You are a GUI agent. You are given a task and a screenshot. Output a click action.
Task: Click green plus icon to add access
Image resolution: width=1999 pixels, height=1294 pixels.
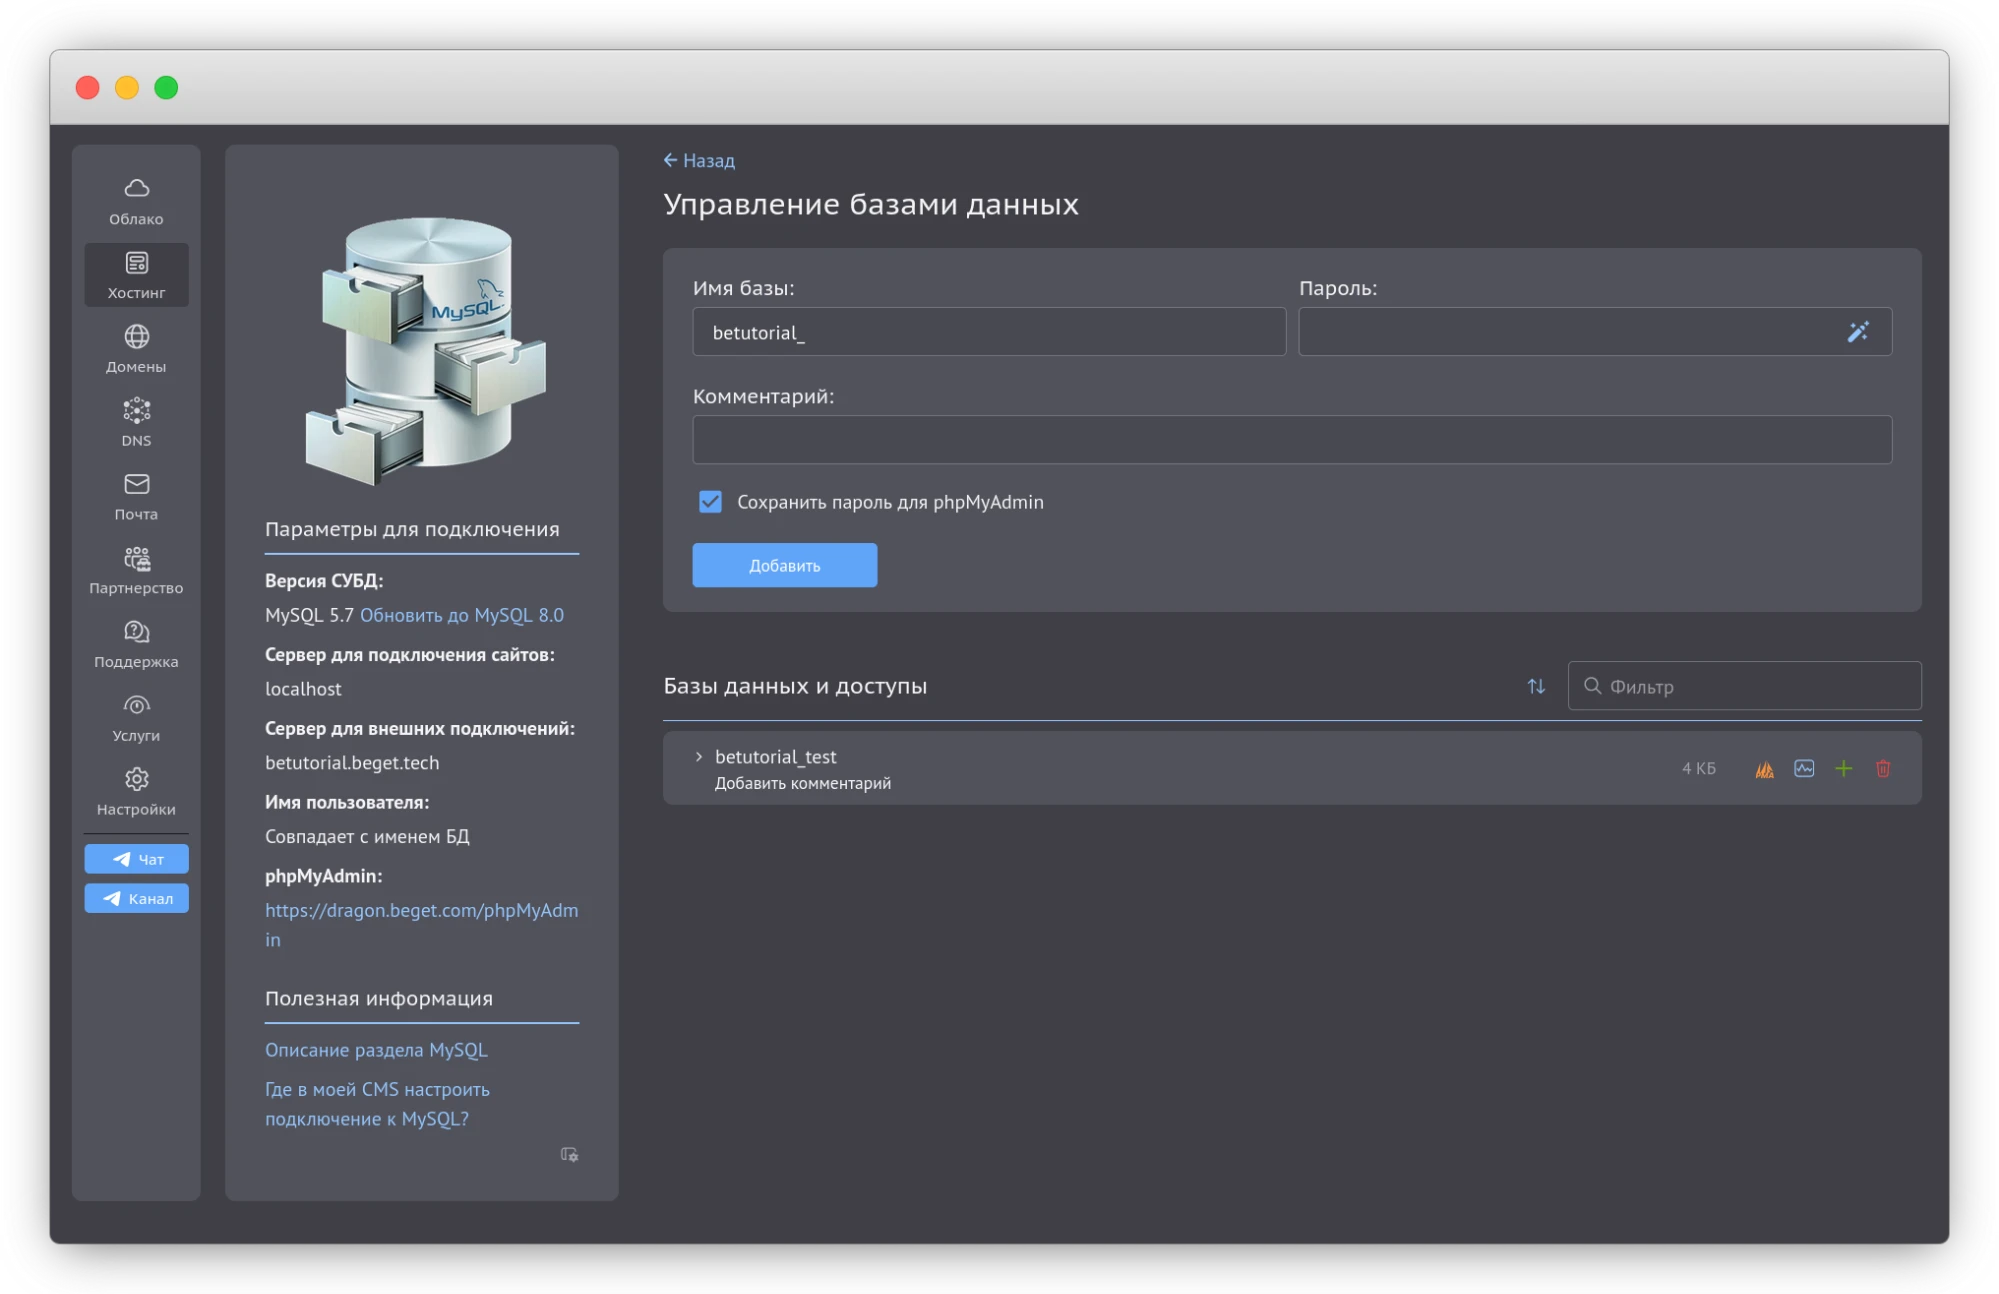pos(1843,769)
